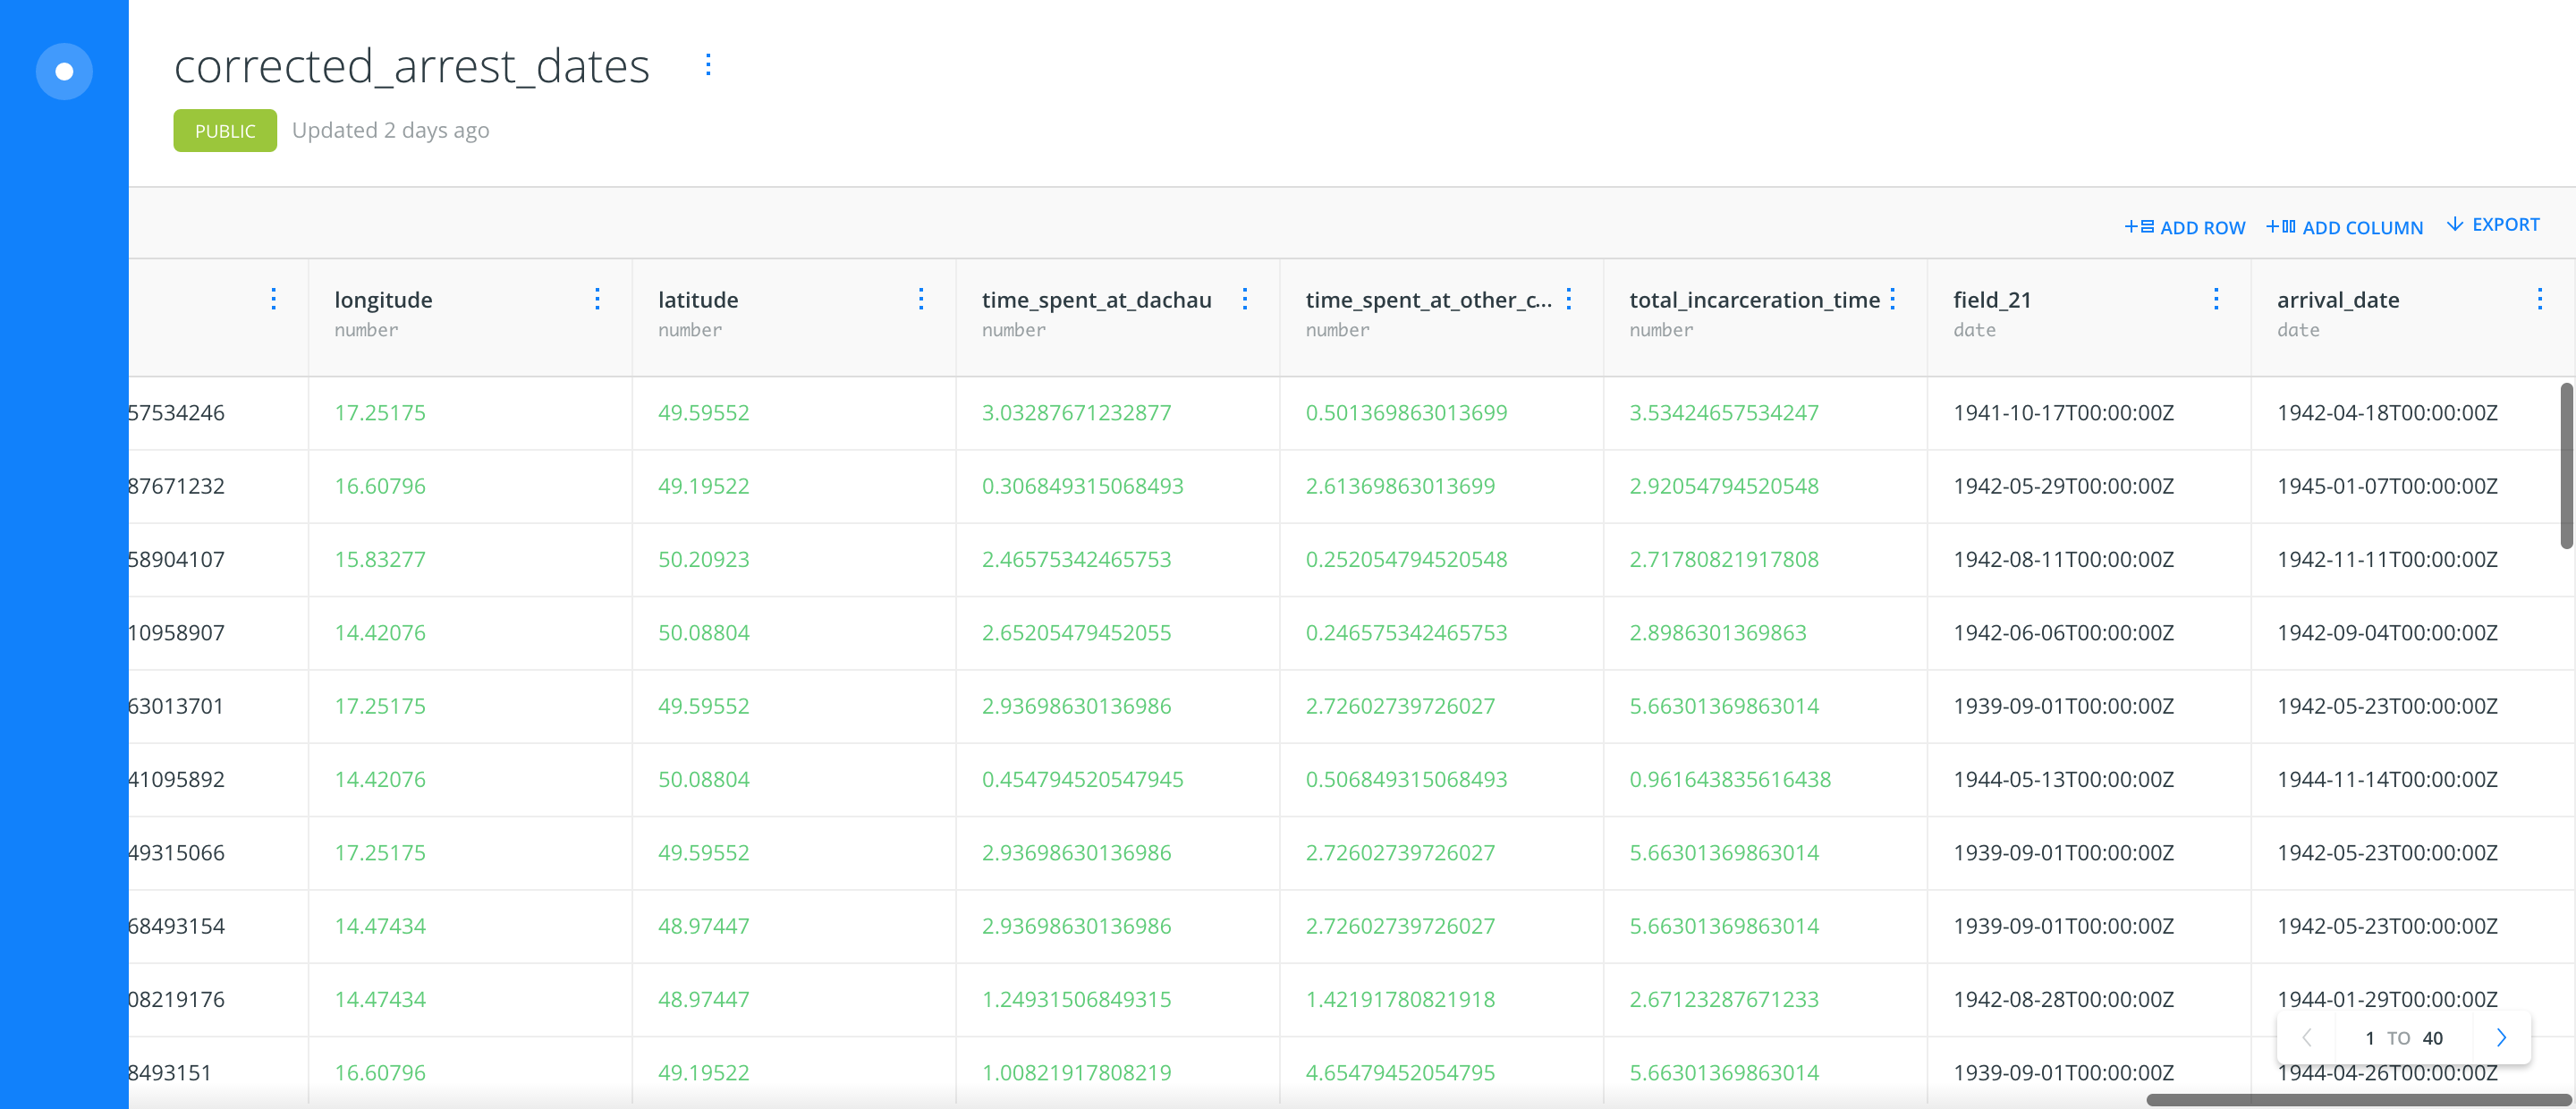Go to next page of rows
Screen dimensions: 2576x1109
click(2501, 1037)
